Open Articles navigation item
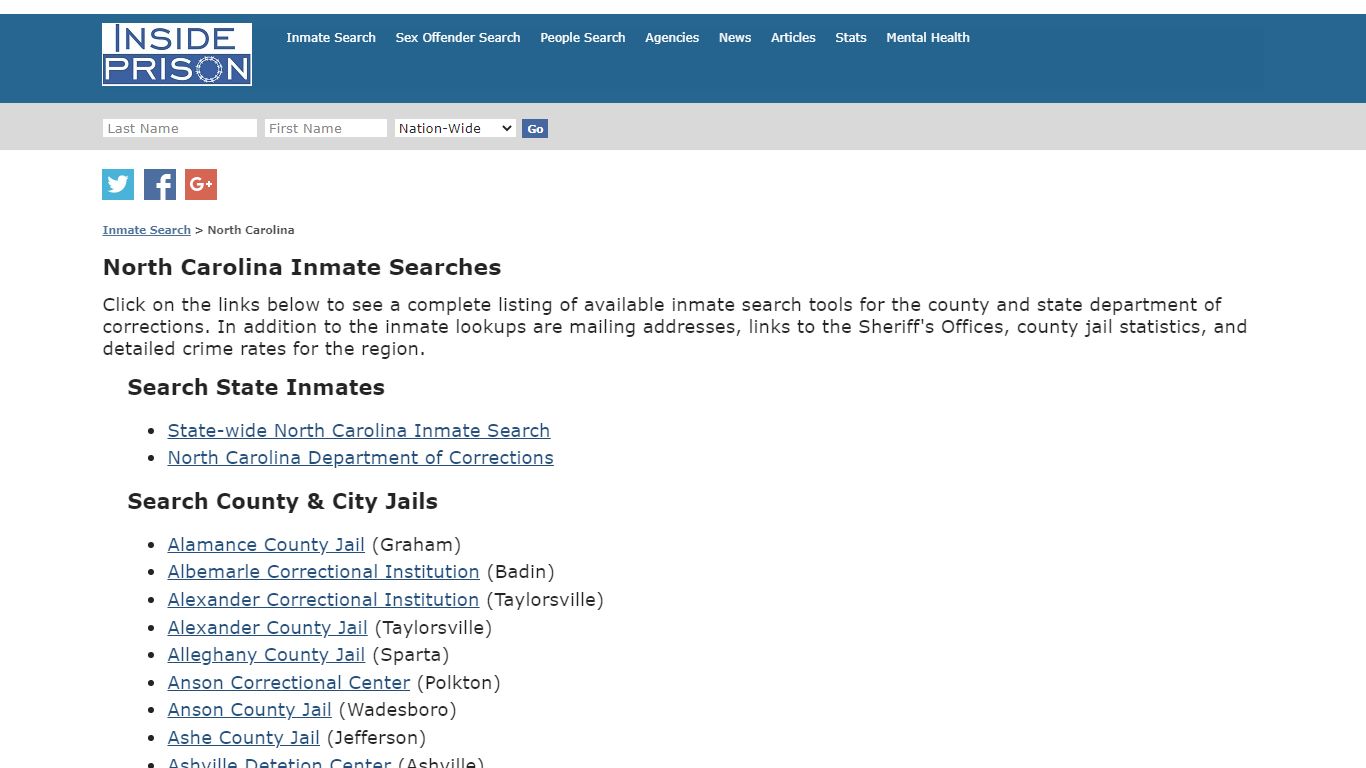 [x=793, y=37]
